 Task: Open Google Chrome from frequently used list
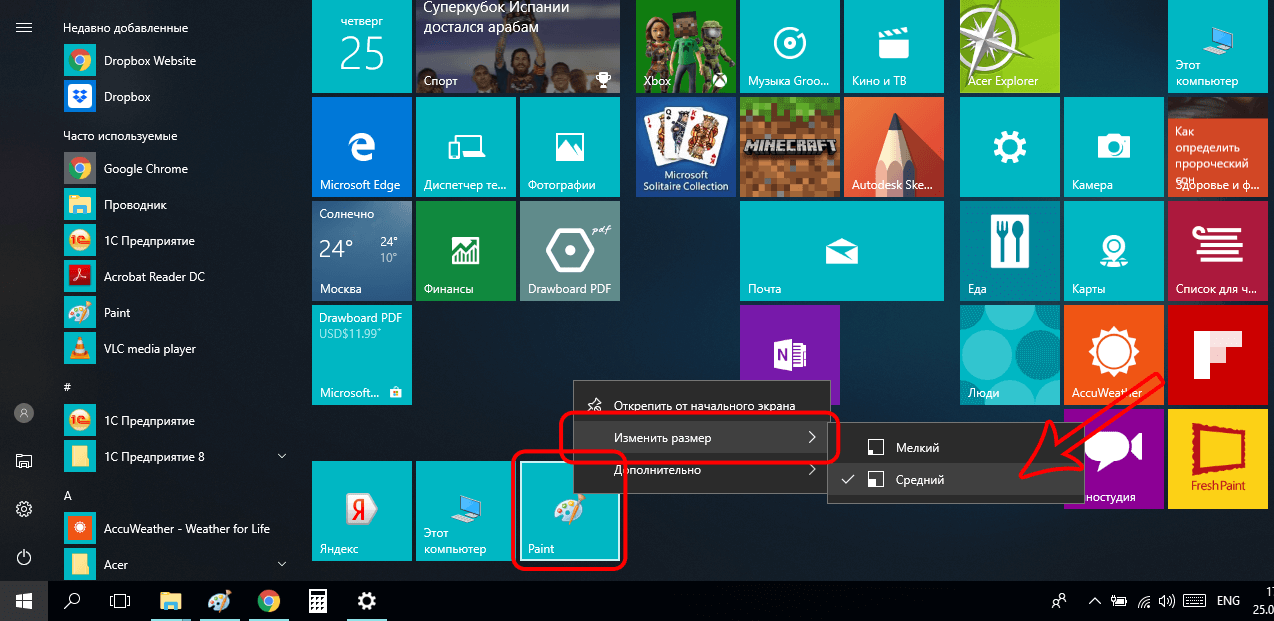pos(145,169)
